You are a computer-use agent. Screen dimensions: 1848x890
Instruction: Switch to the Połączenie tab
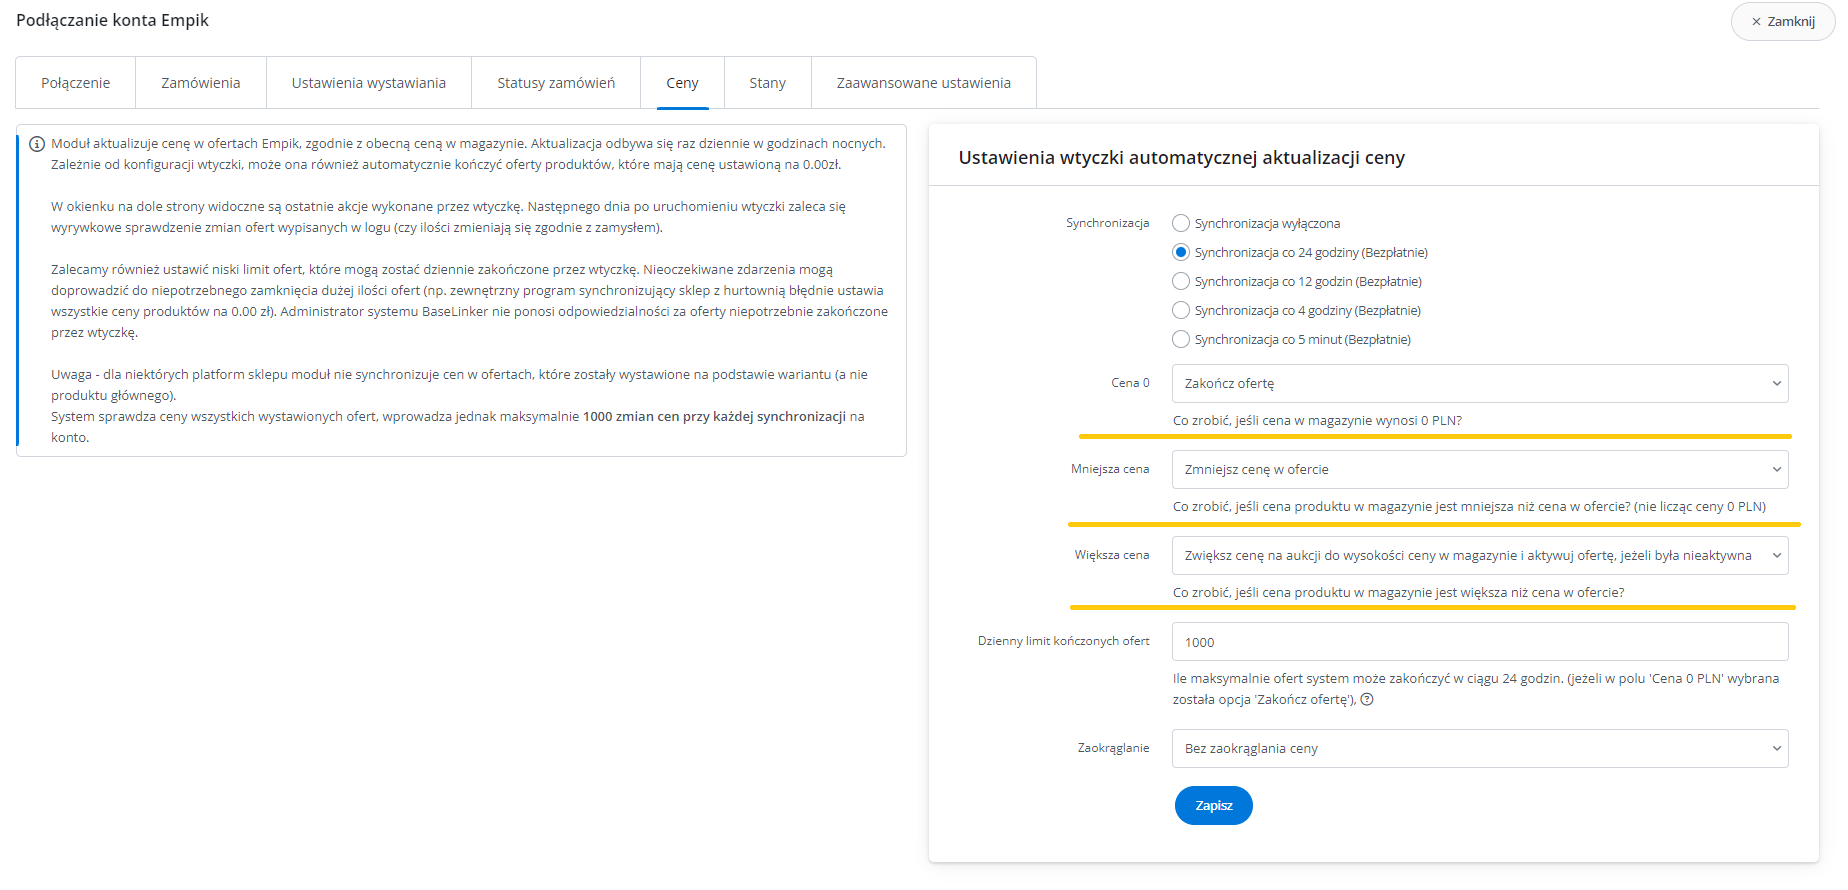click(76, 83)
